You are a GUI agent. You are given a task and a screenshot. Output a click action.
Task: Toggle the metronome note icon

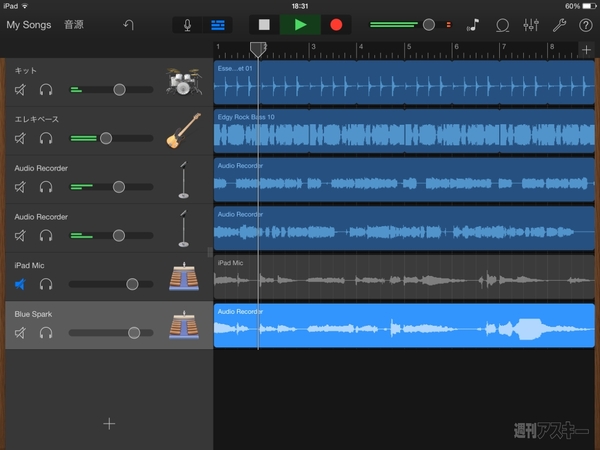tap(473, 24)
